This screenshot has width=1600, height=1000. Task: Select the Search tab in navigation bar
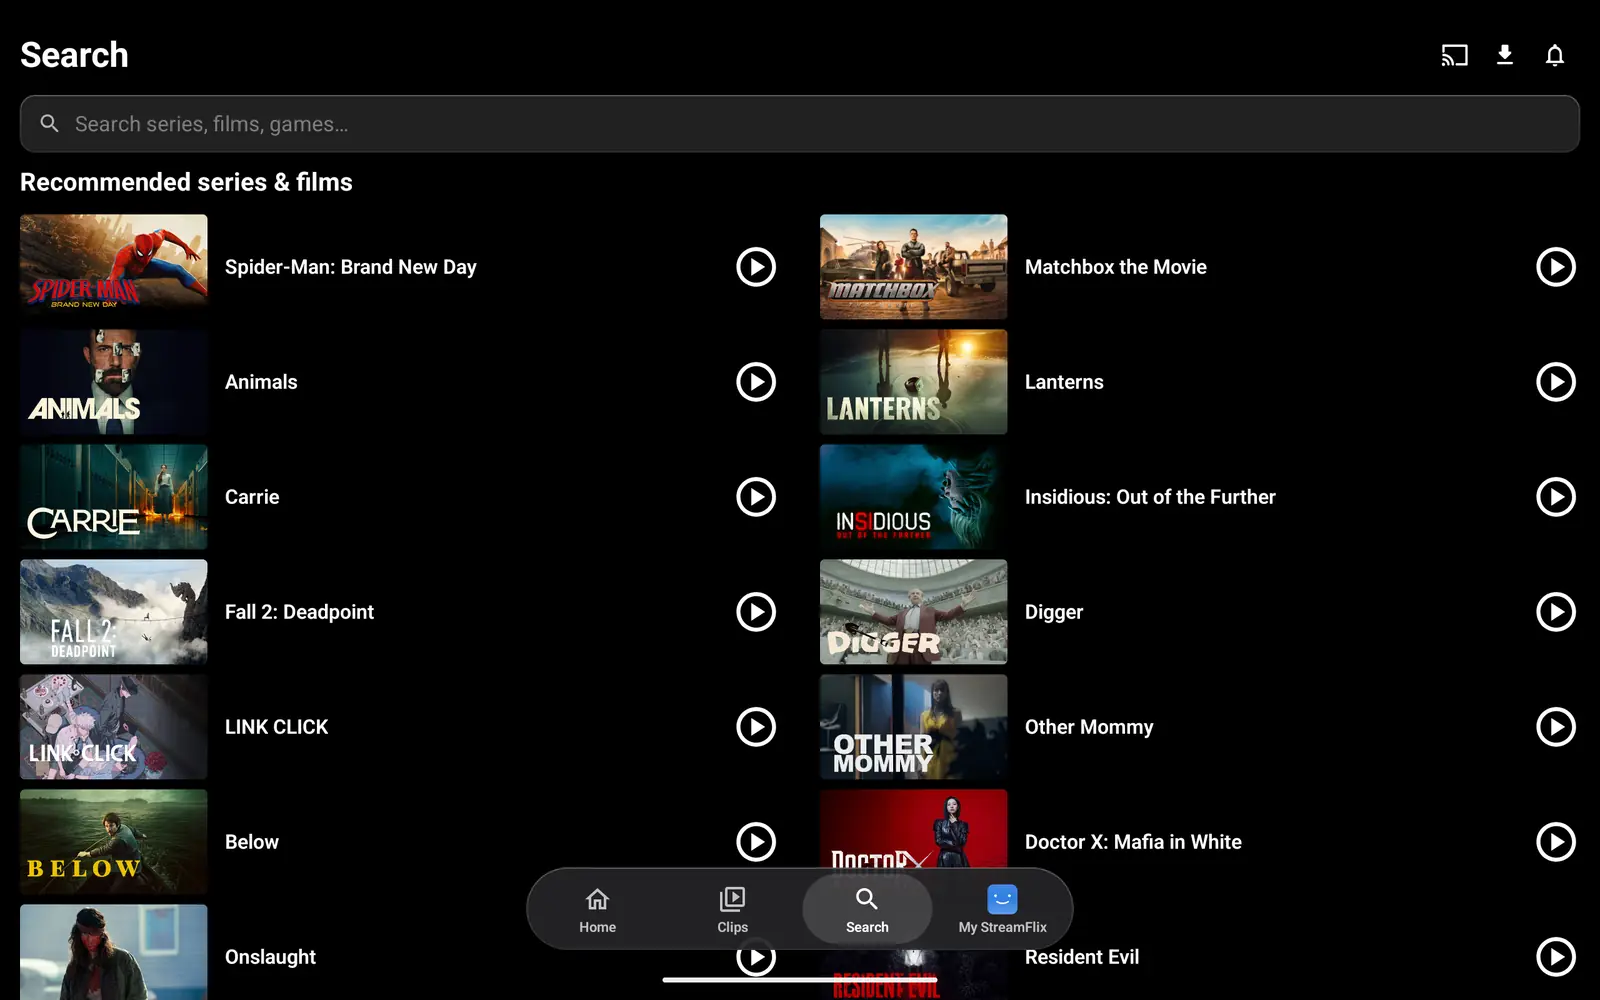click(x=867, y=909)
